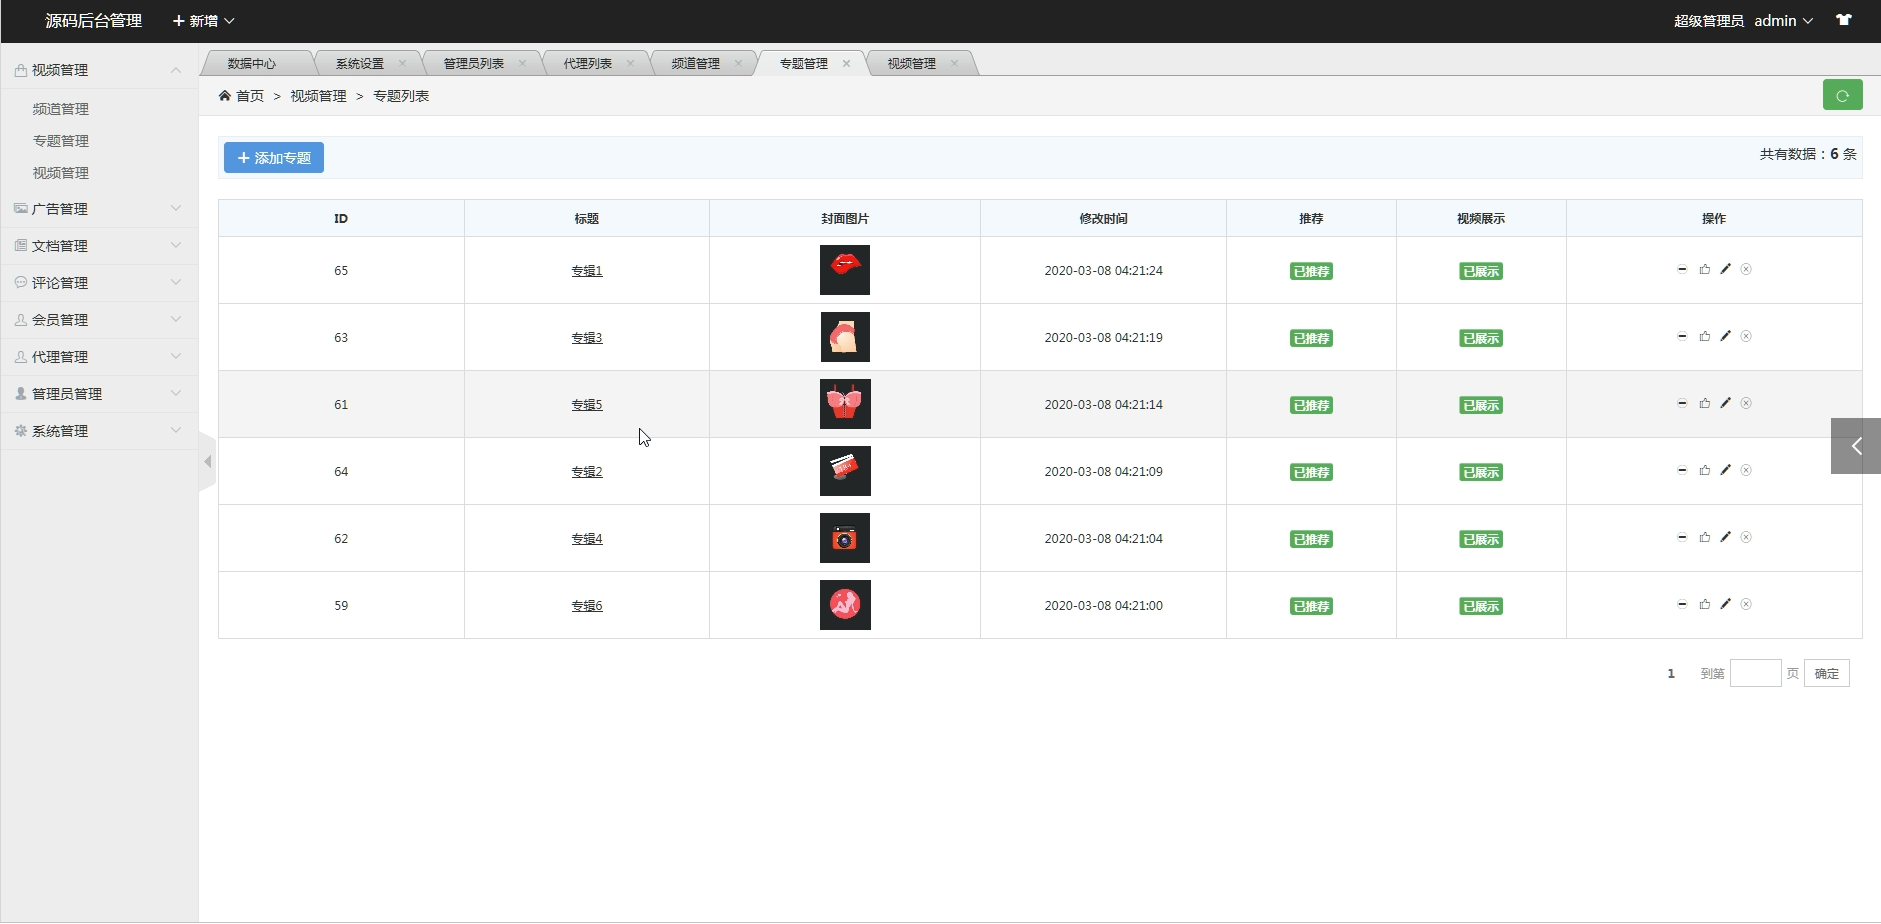Click the green refresh icon button
The image size is (1881, 924).
tap(1842, 95)
